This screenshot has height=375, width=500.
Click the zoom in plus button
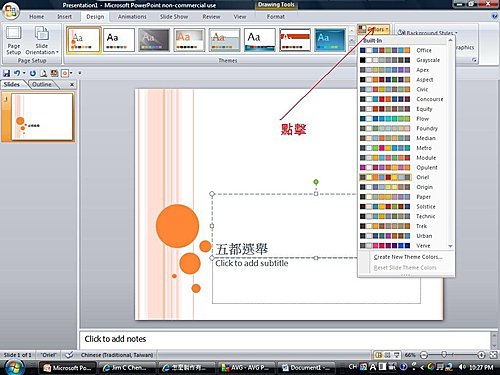(x=481, y=355)
